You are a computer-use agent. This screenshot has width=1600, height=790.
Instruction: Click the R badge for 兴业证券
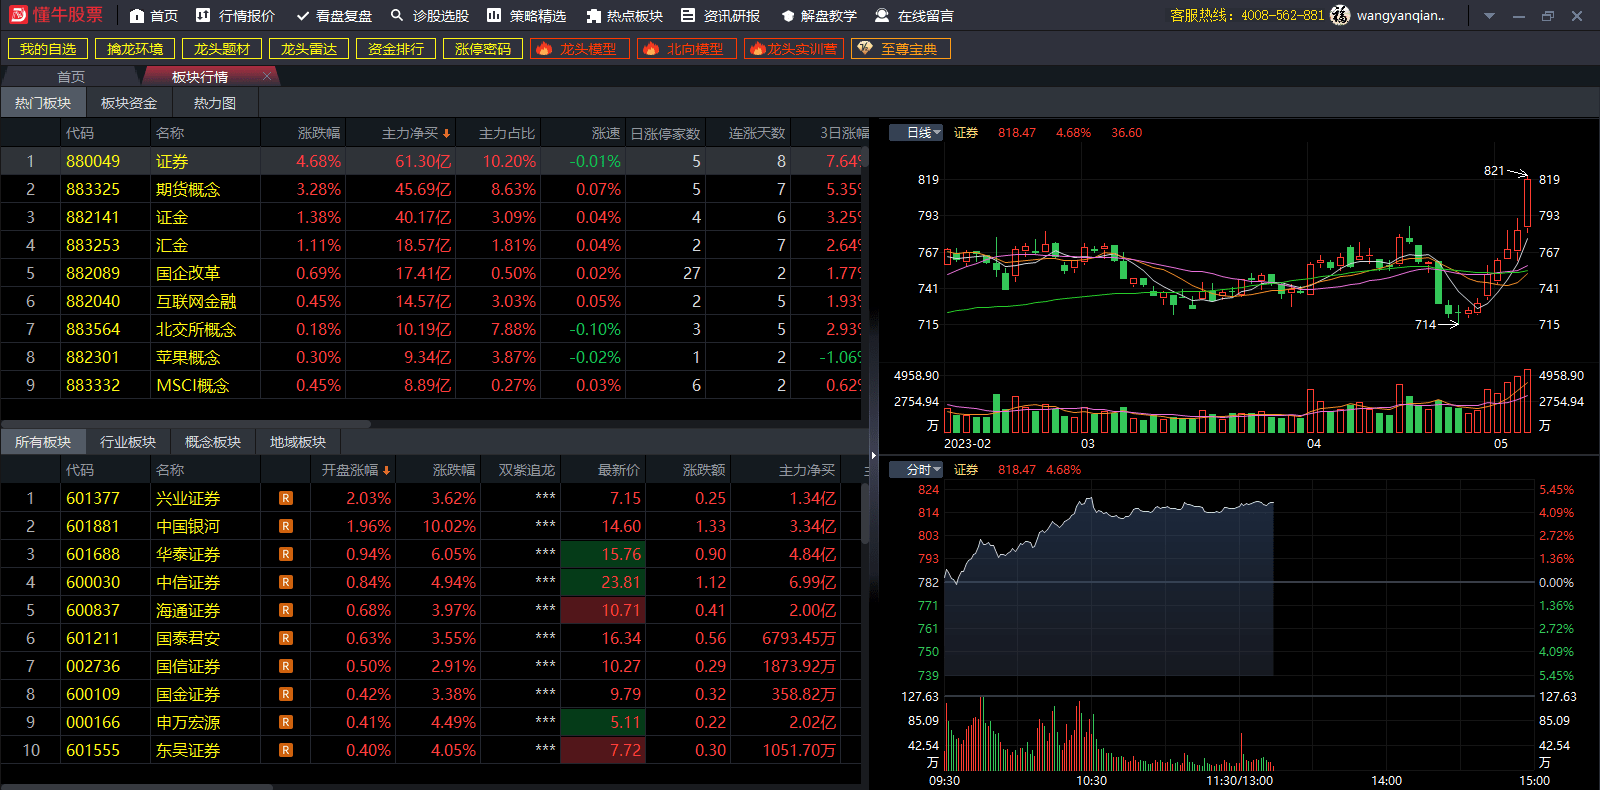(286, 498)
